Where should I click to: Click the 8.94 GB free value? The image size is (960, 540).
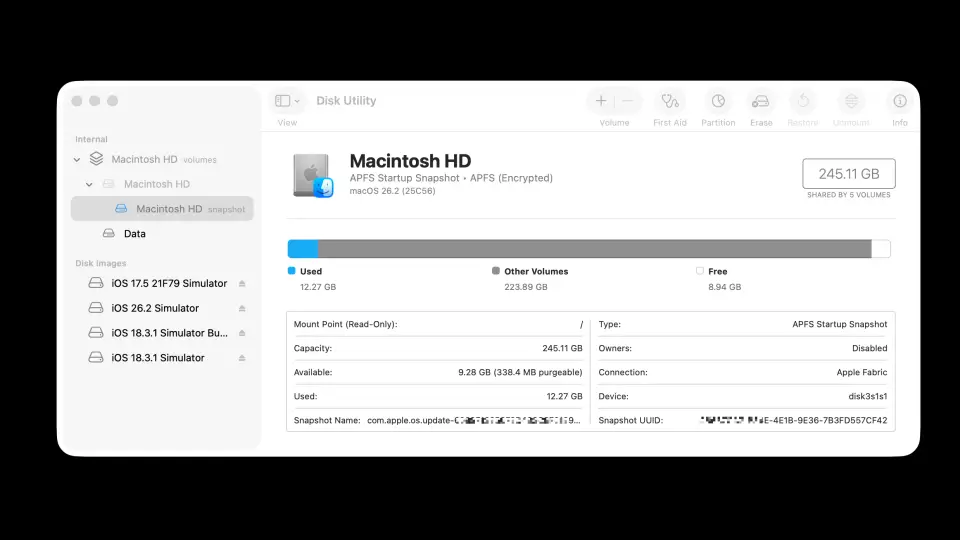coord(724,287)
